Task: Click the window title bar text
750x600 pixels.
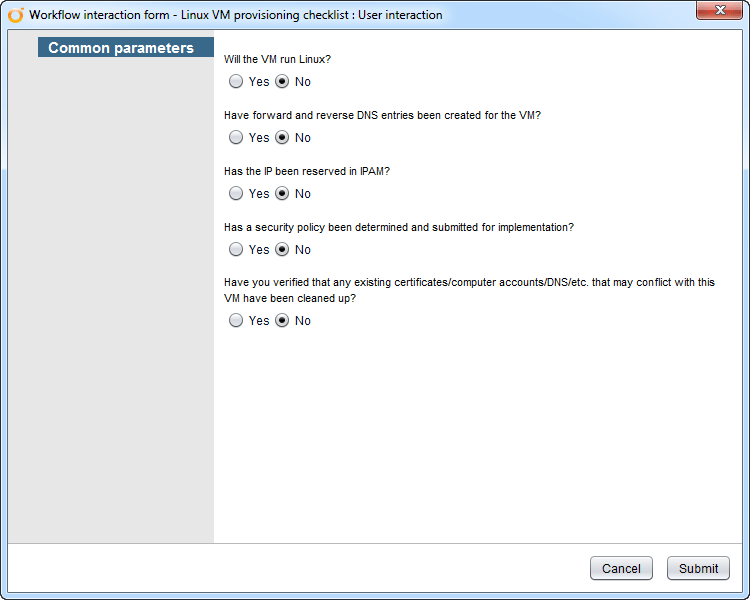Action: point(236,15)
